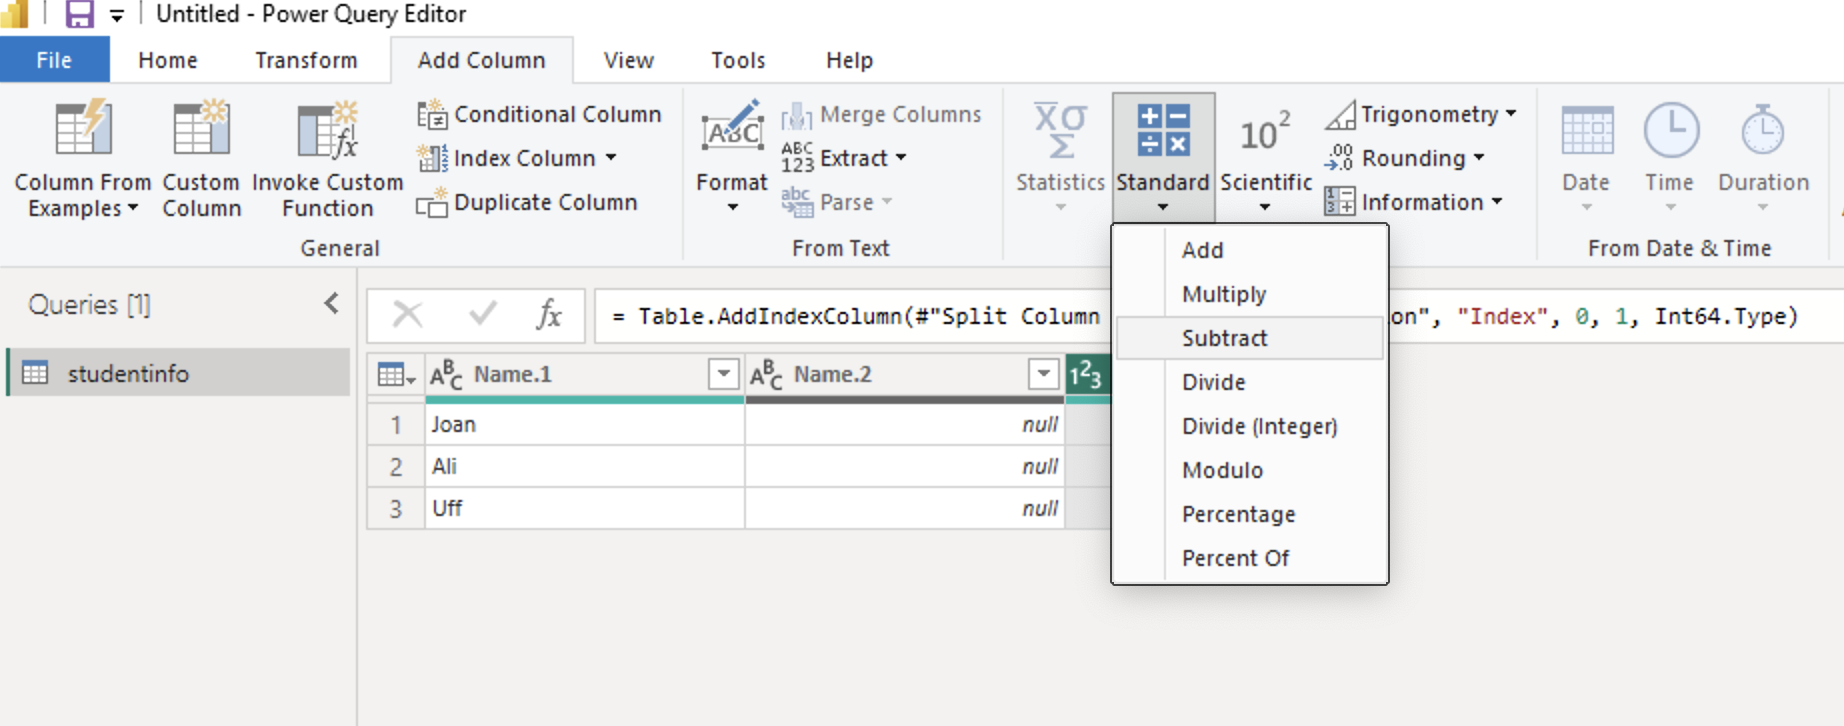Add a Custom Column

pos(202,160)
